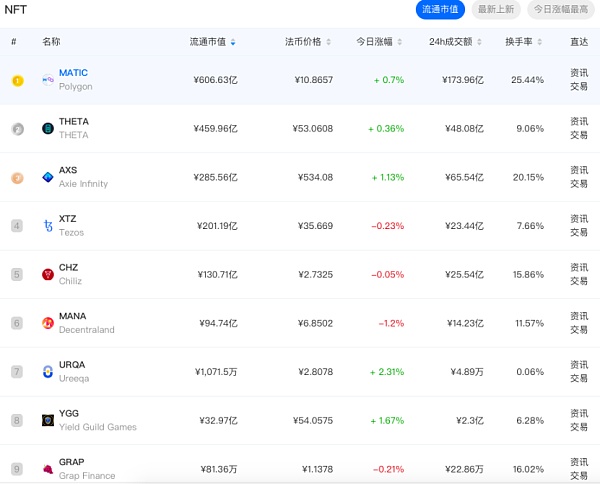Switch to the 最新上新 tab
The width and height of the screenshot is (600, 484).
click(x=496, y=9)
